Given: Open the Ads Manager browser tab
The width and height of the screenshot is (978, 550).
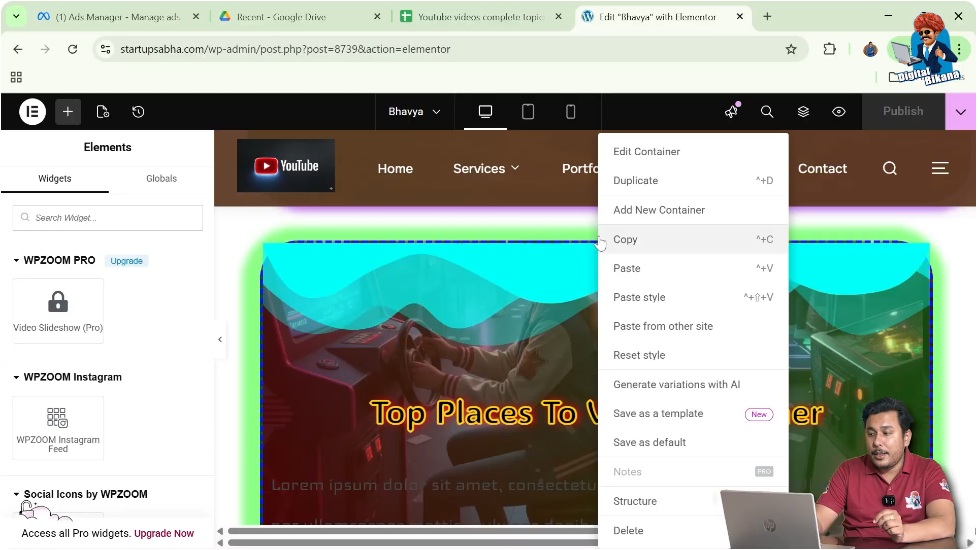Looking at the screenshot, I should (117, 17).
